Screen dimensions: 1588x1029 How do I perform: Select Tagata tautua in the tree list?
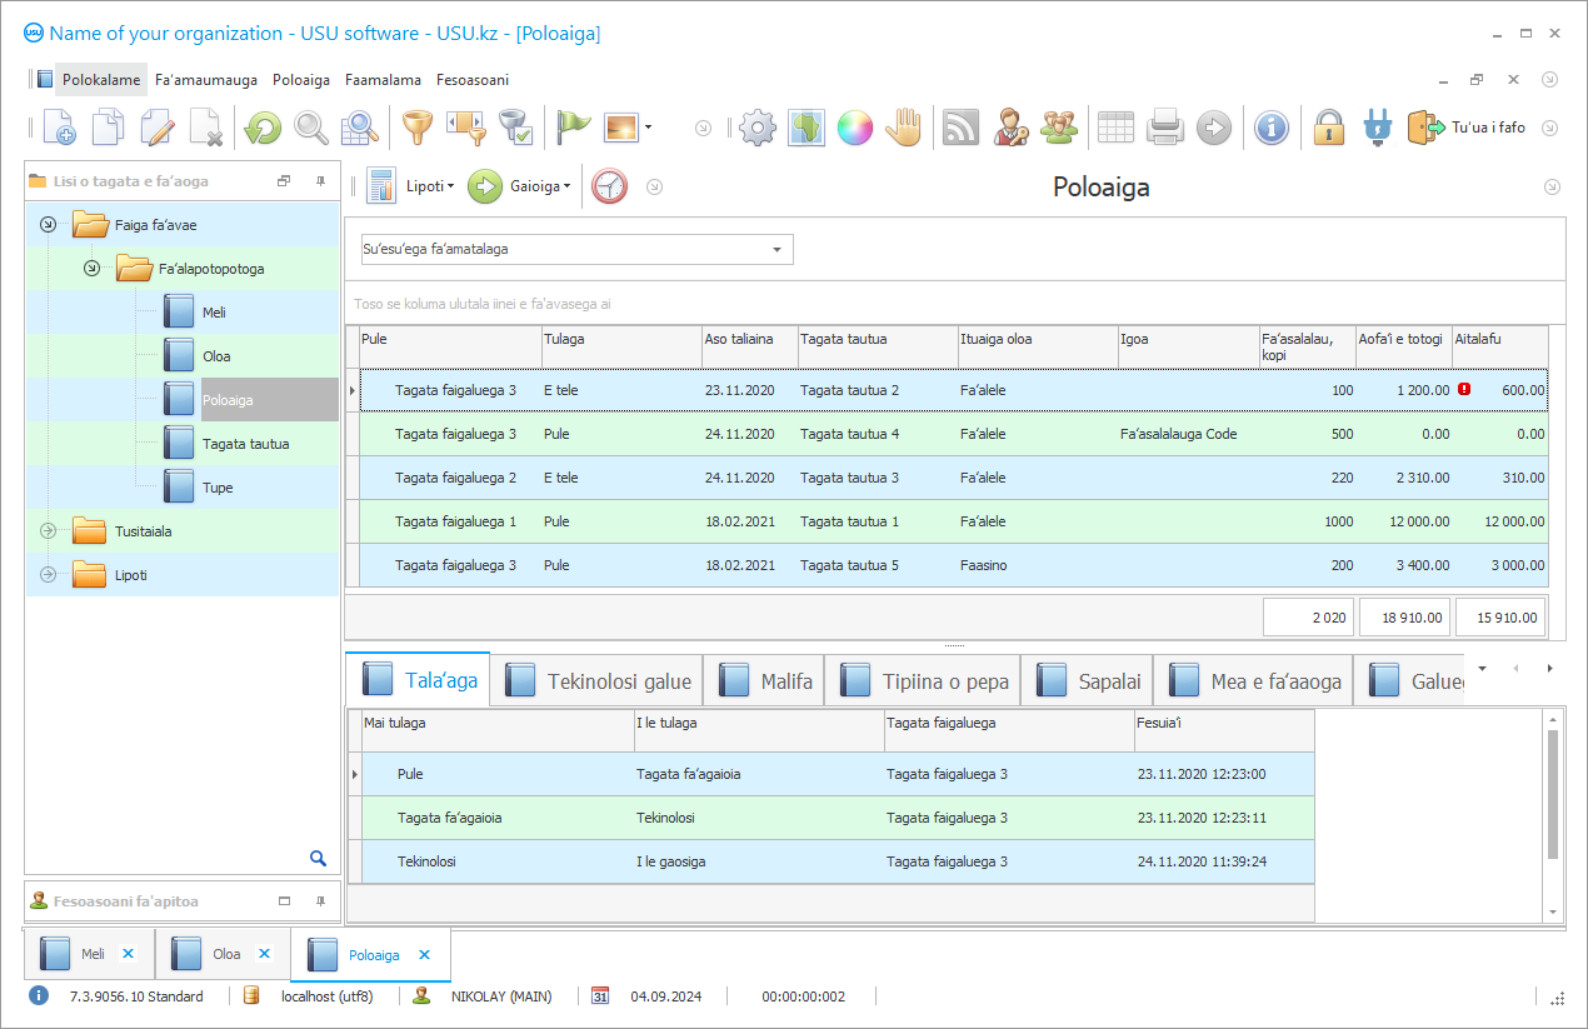pos(246,444)
